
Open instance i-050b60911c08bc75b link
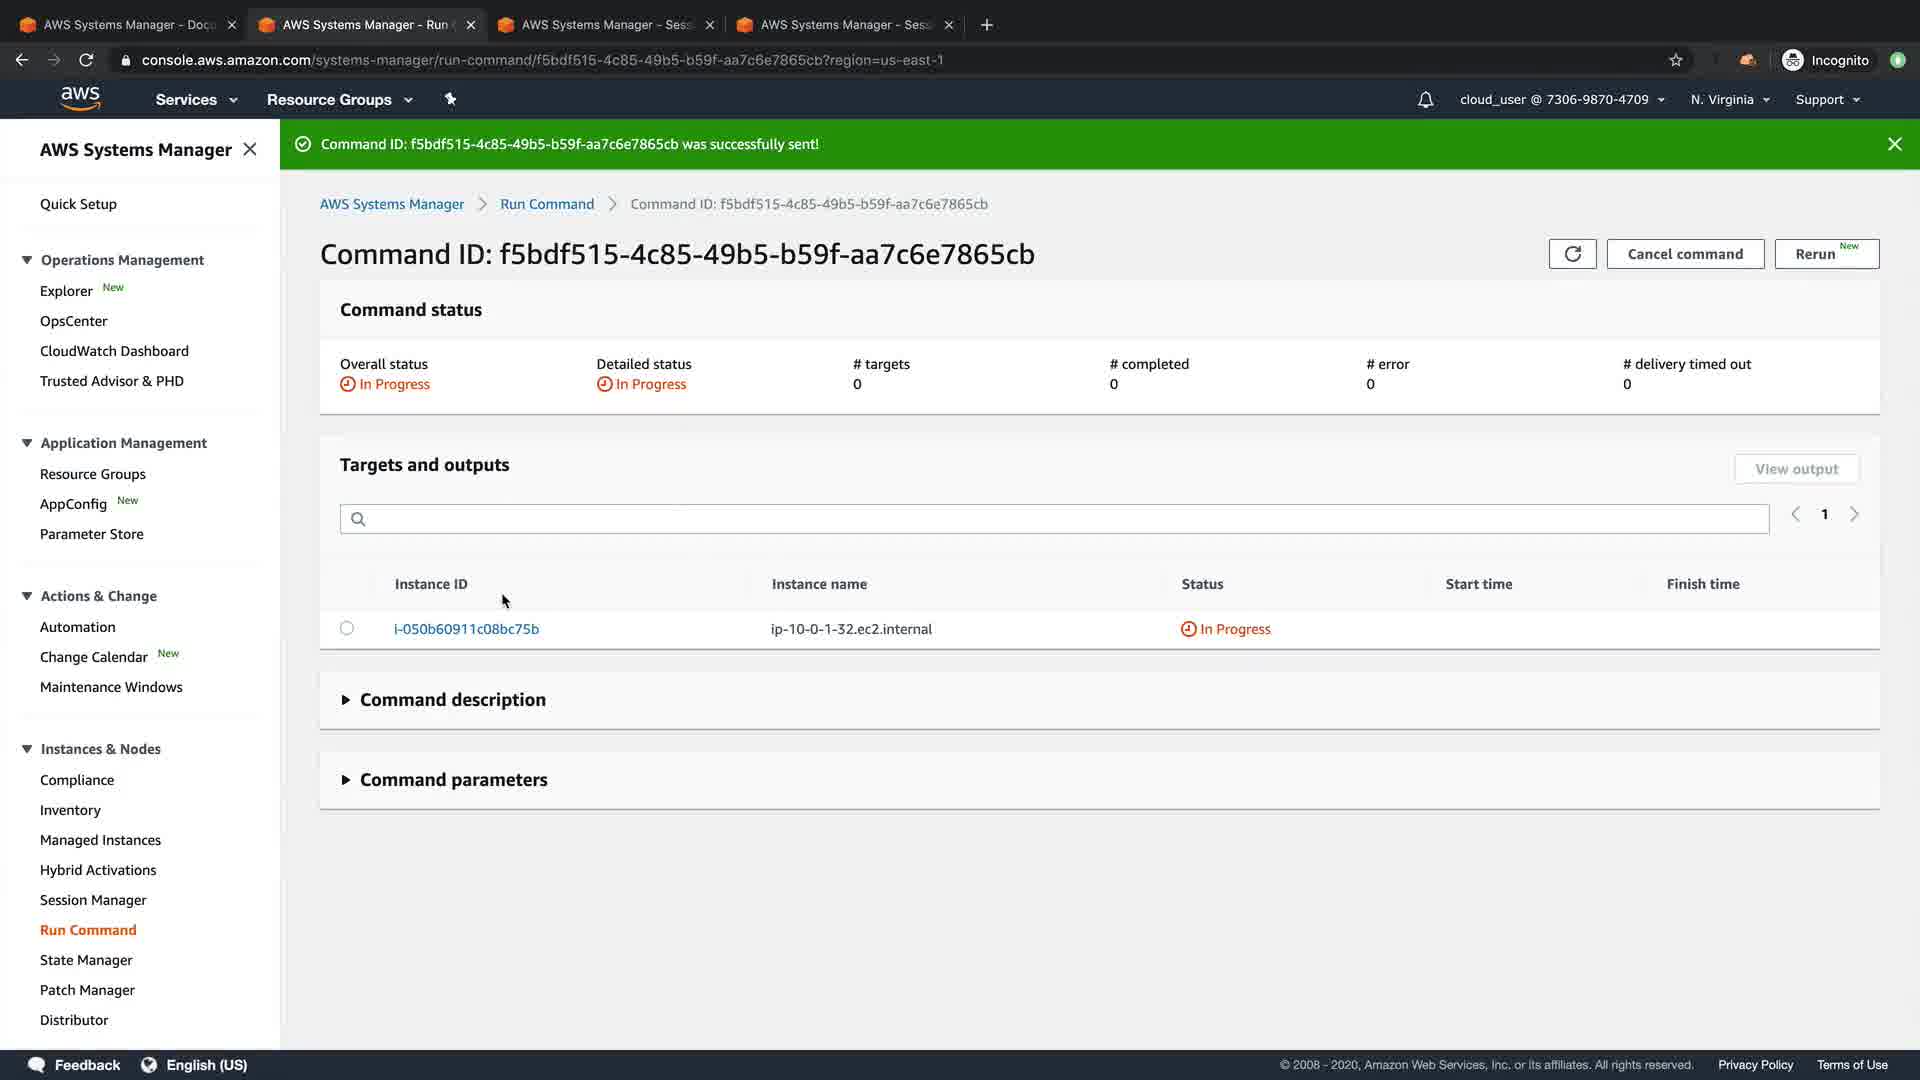(466, 629)
